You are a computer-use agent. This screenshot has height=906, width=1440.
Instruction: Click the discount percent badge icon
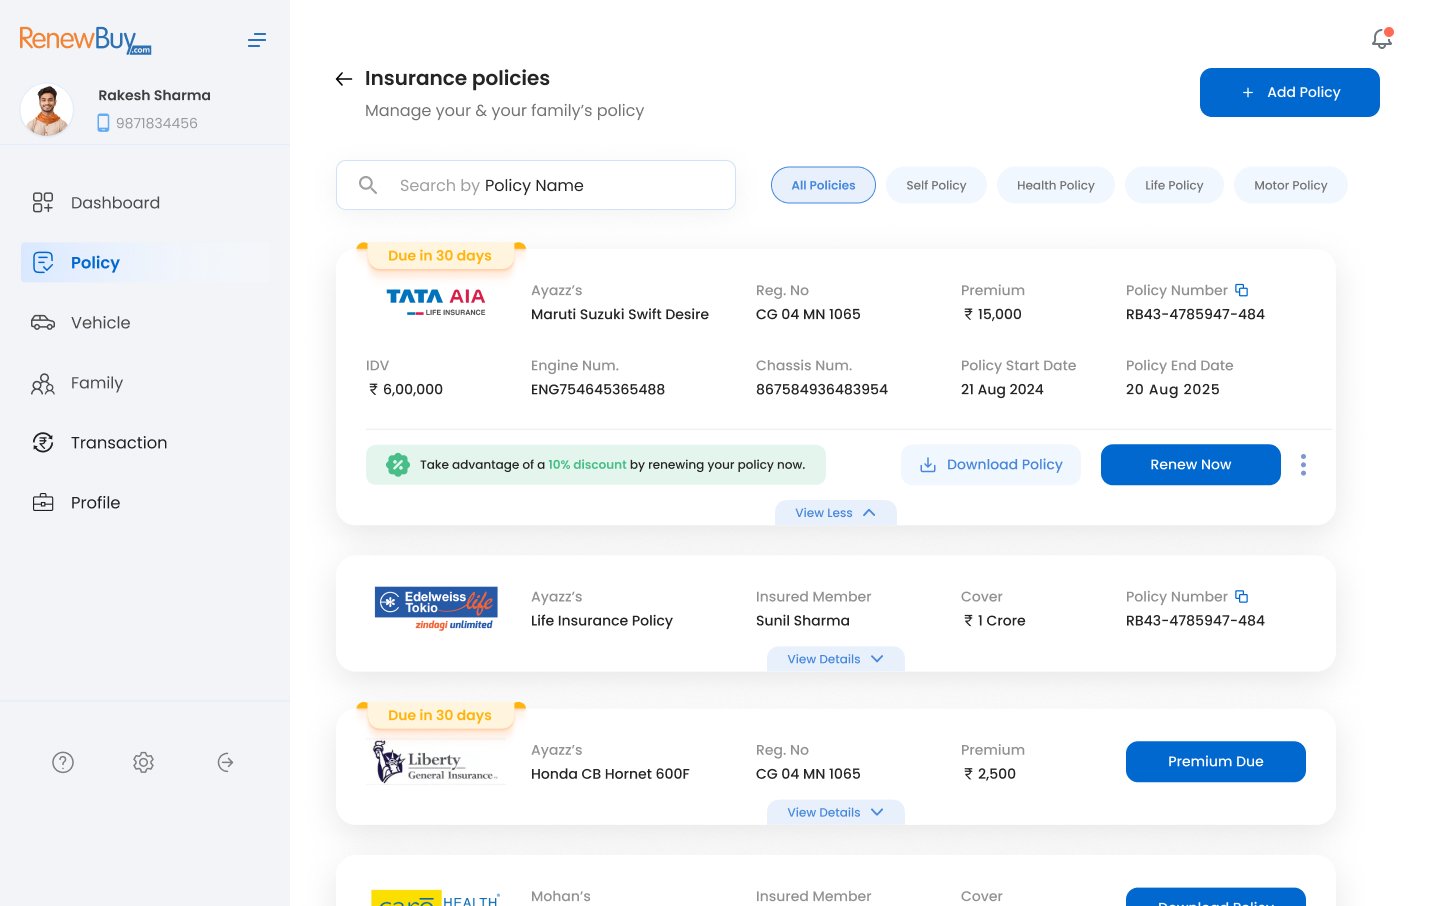tap(398, 465)
